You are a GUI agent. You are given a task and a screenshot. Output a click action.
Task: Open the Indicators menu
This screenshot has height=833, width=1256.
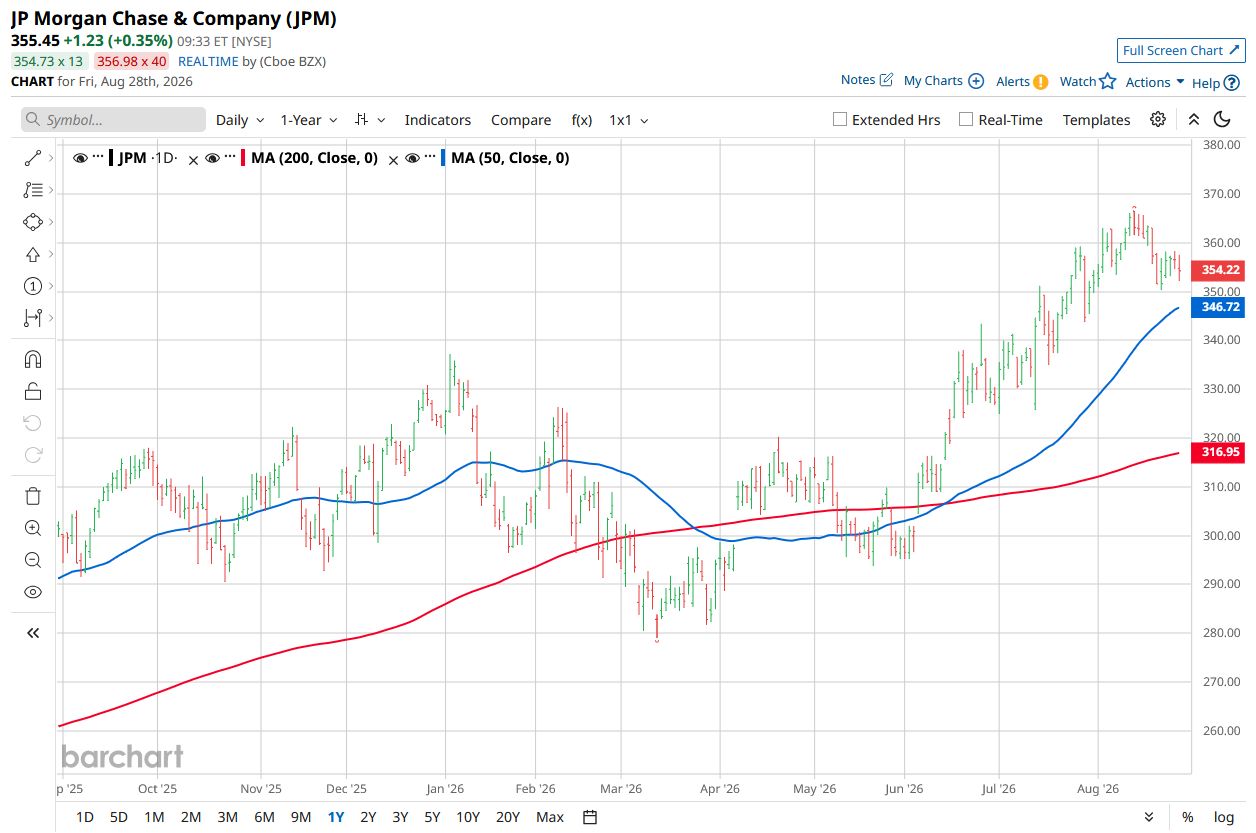pos(438,120)
